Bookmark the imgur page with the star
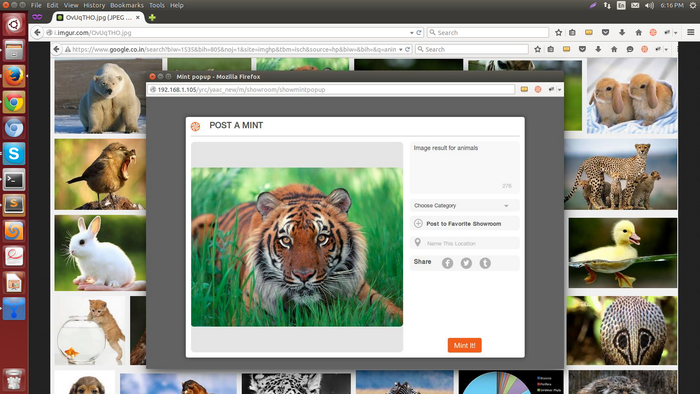 (558, 33)
